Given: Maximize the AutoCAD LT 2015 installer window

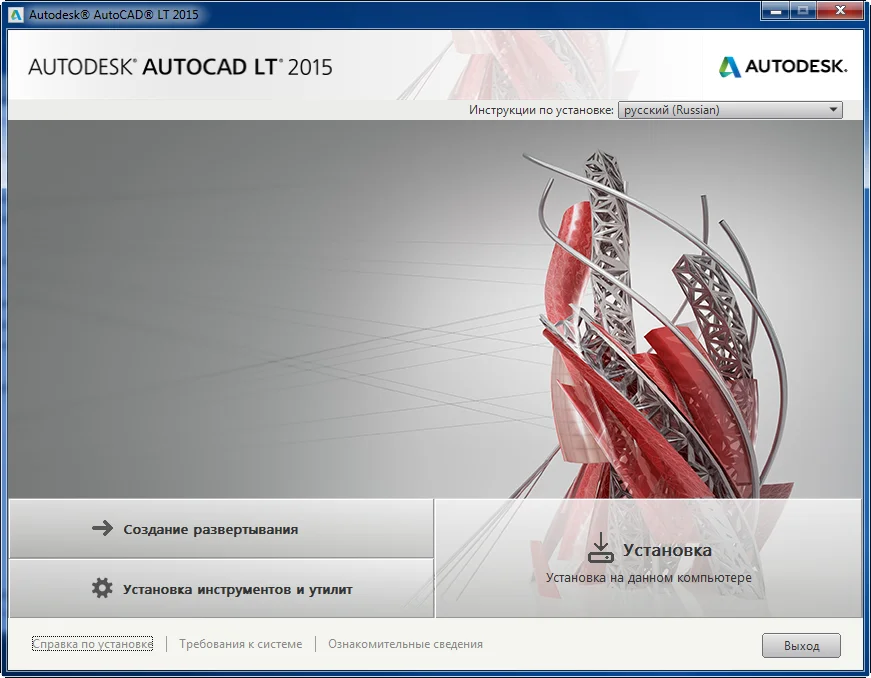Looking at the screenshot, I should [803, 11].
